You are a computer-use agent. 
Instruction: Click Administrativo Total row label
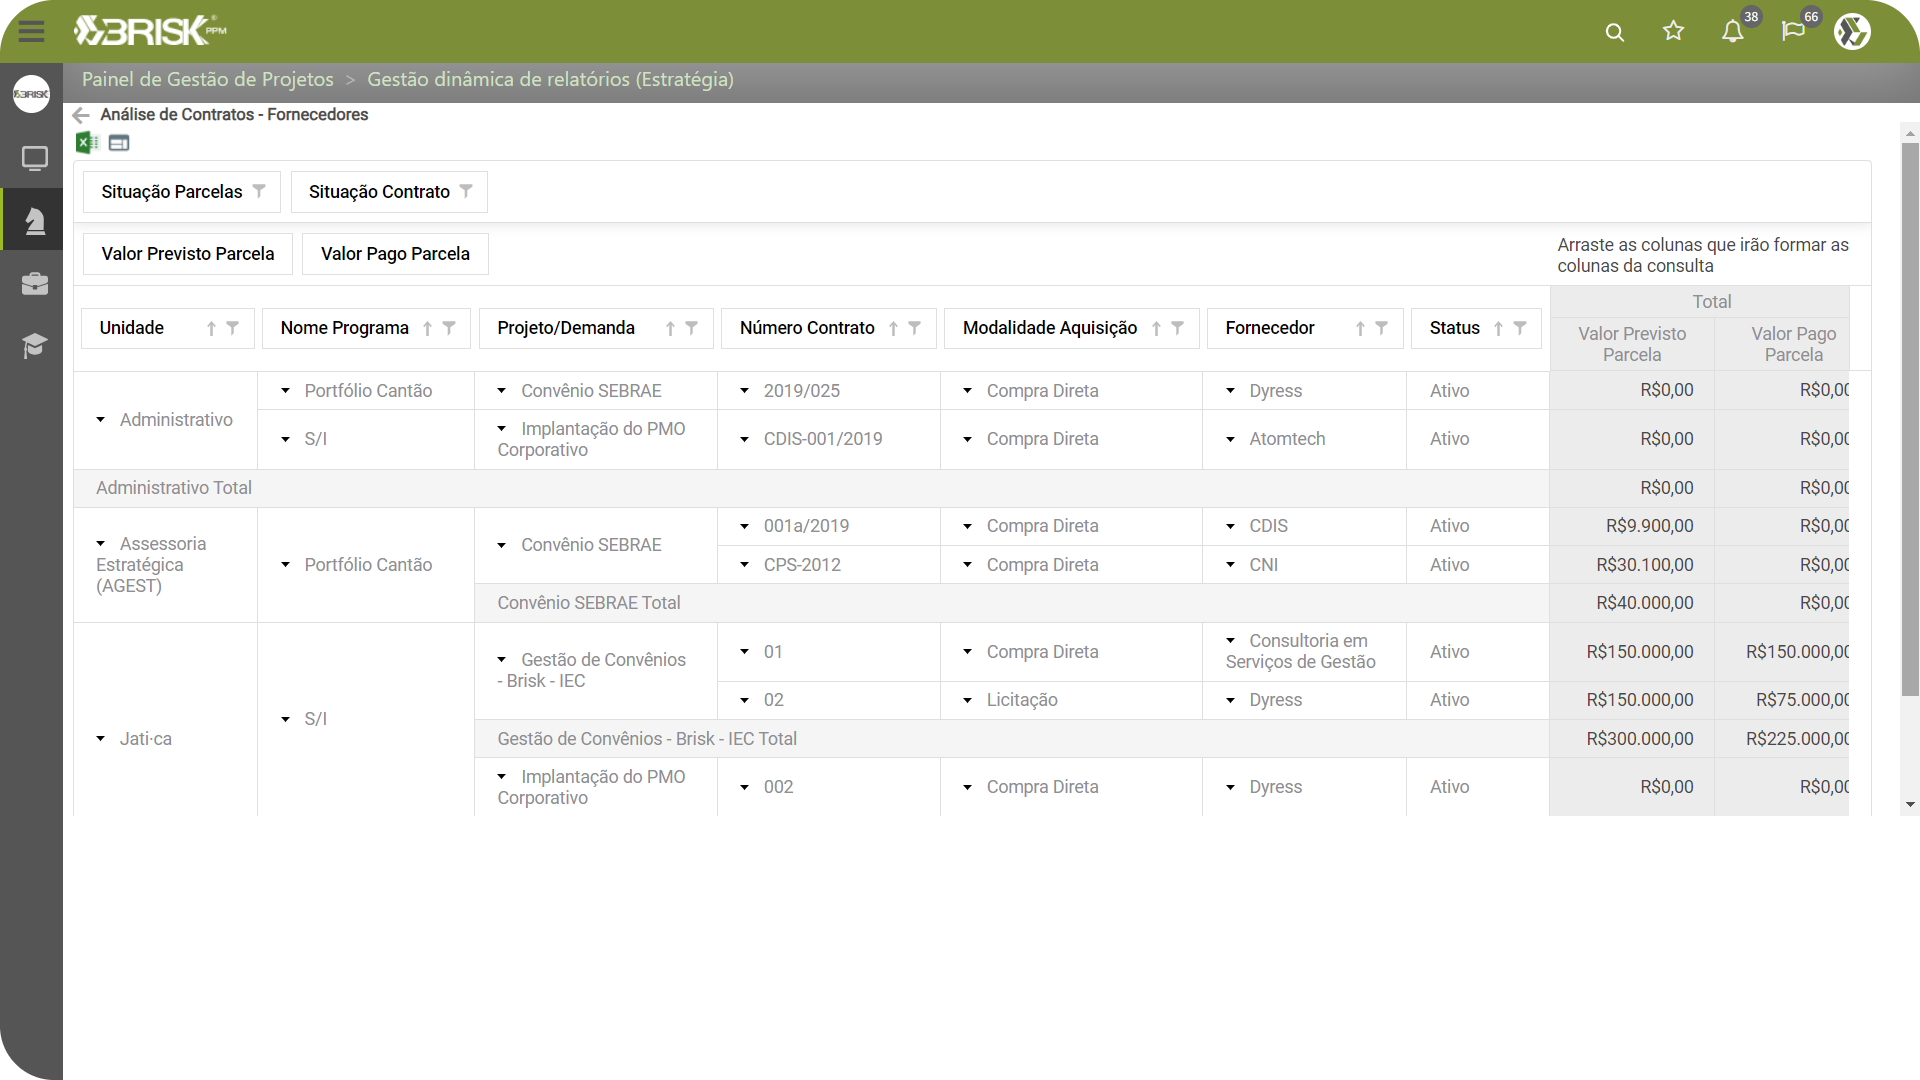(x=174, y=488)
